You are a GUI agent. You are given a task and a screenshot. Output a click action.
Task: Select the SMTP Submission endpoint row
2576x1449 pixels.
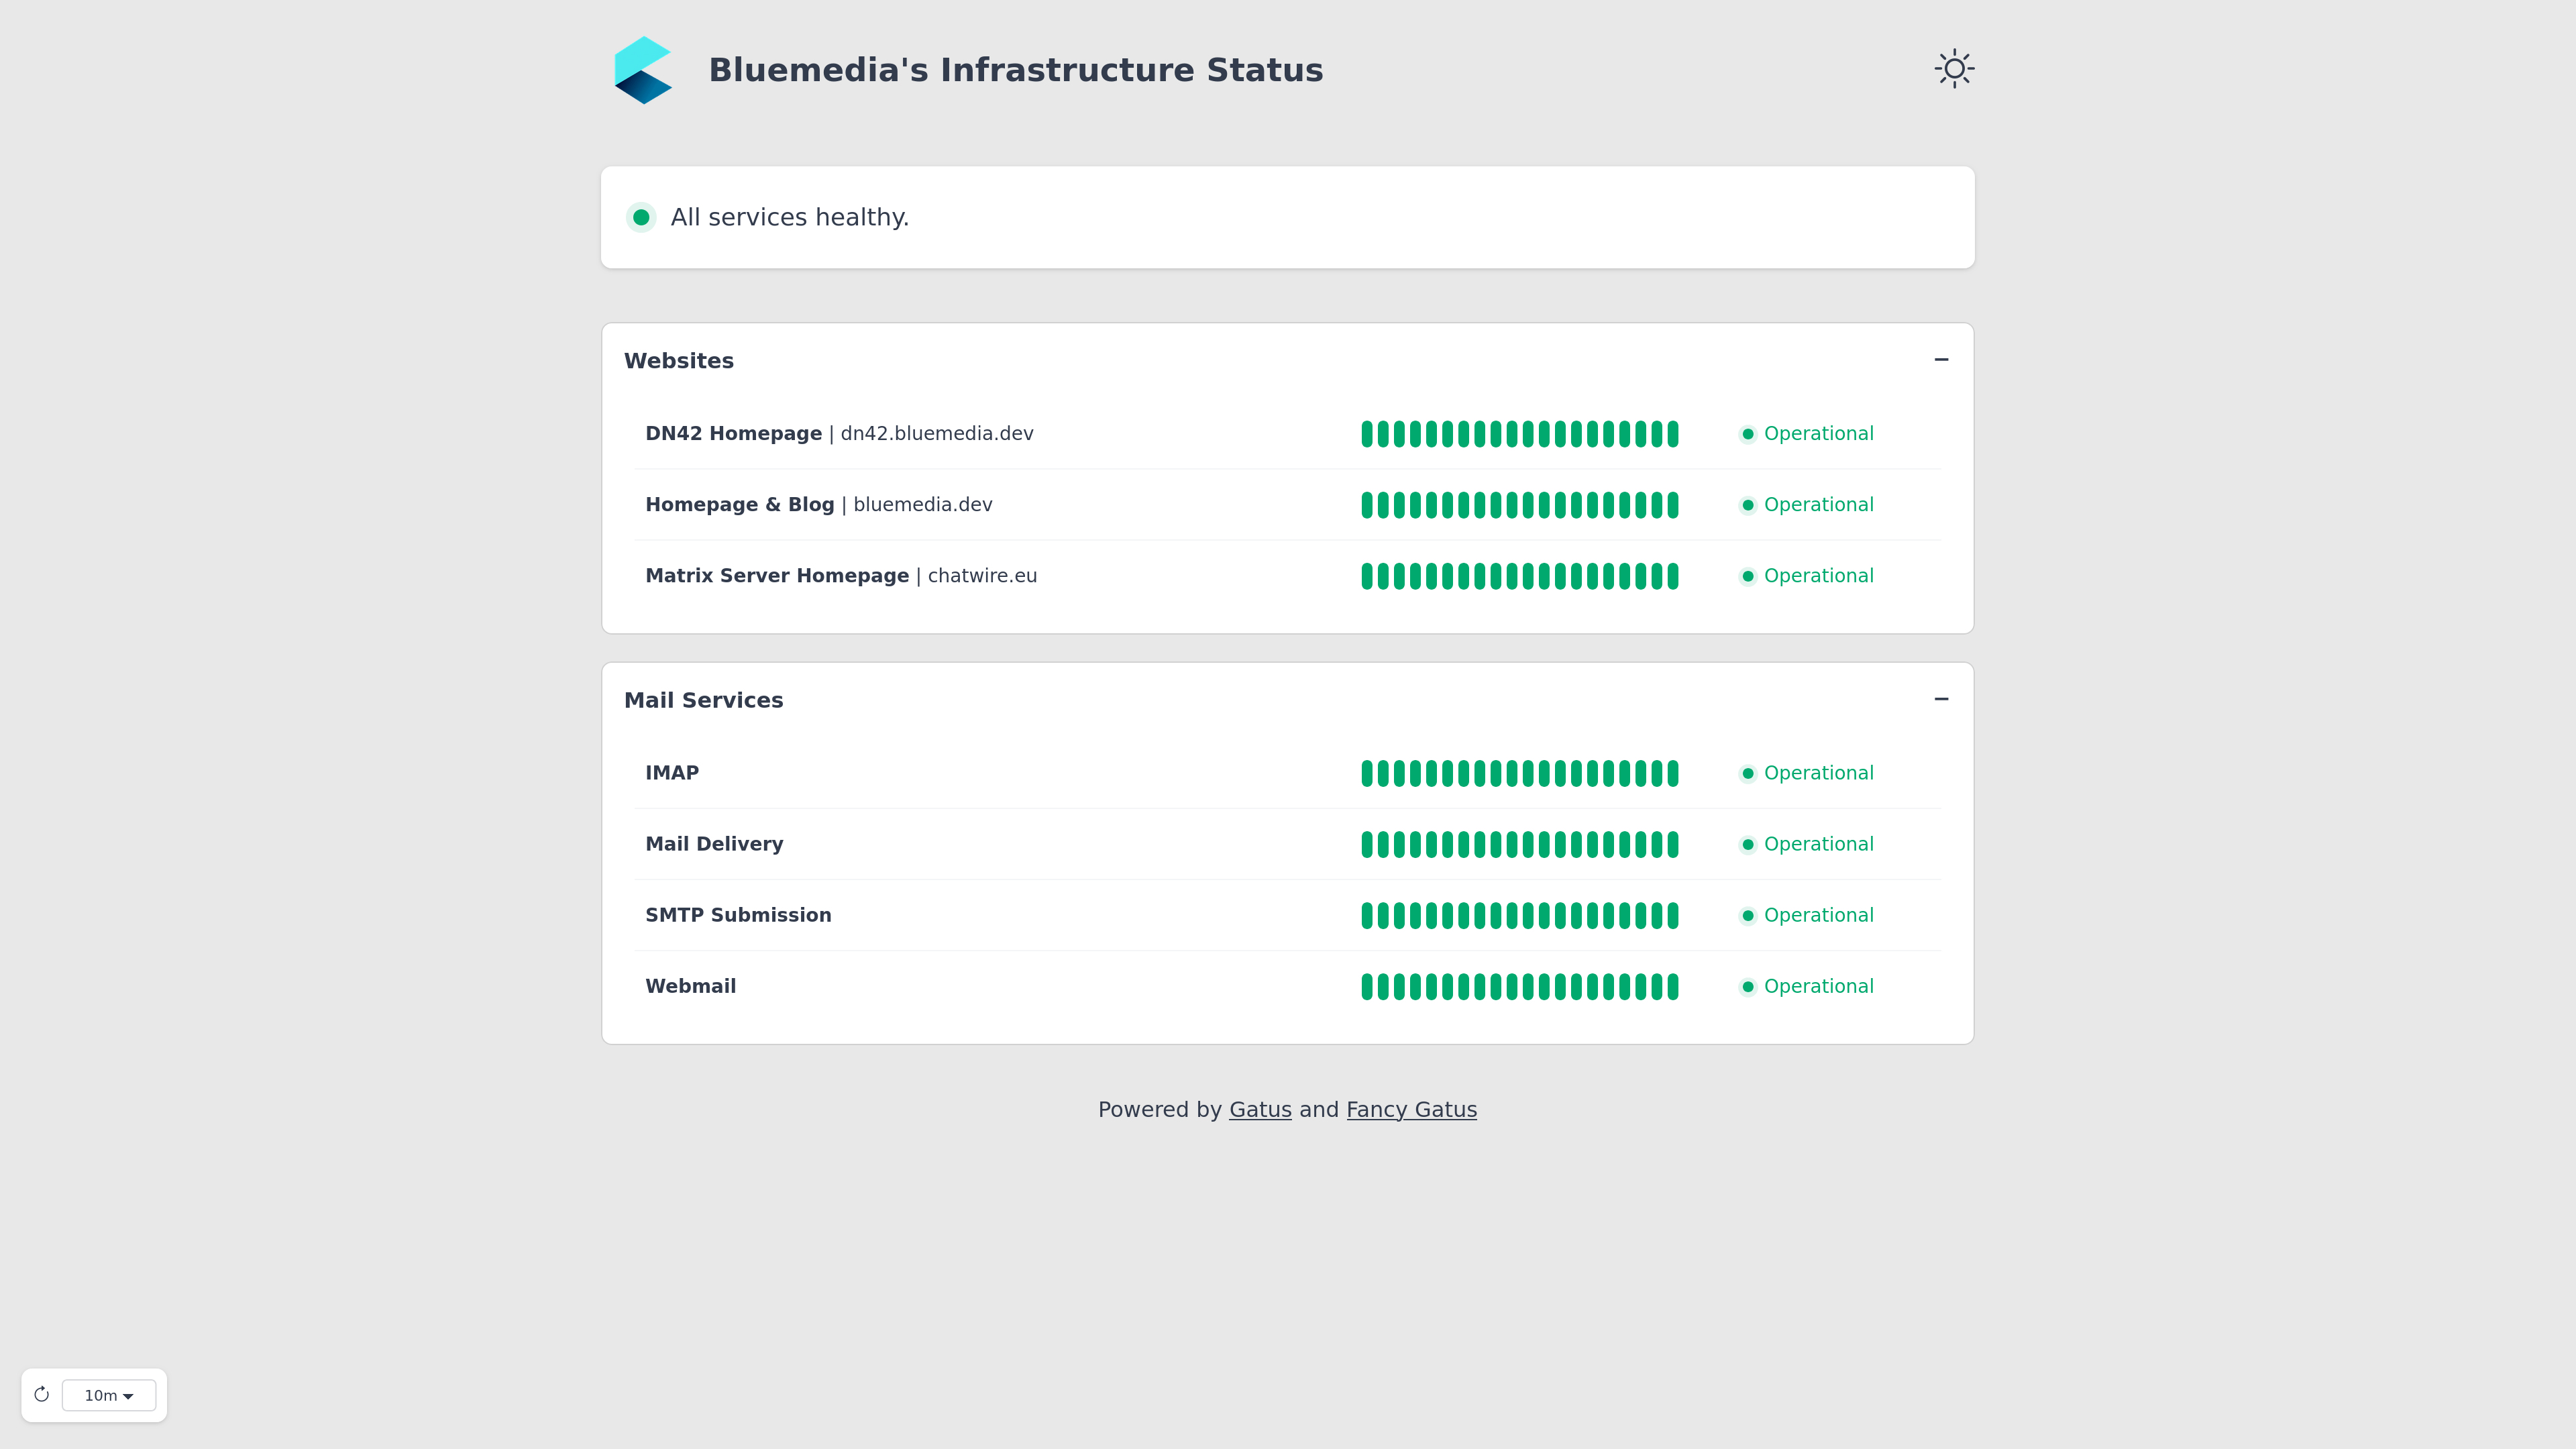(1287, 915)
